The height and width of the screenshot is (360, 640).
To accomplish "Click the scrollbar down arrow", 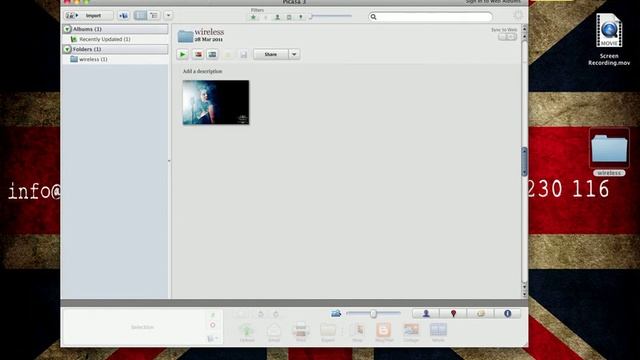I will (x=524, y=294).
